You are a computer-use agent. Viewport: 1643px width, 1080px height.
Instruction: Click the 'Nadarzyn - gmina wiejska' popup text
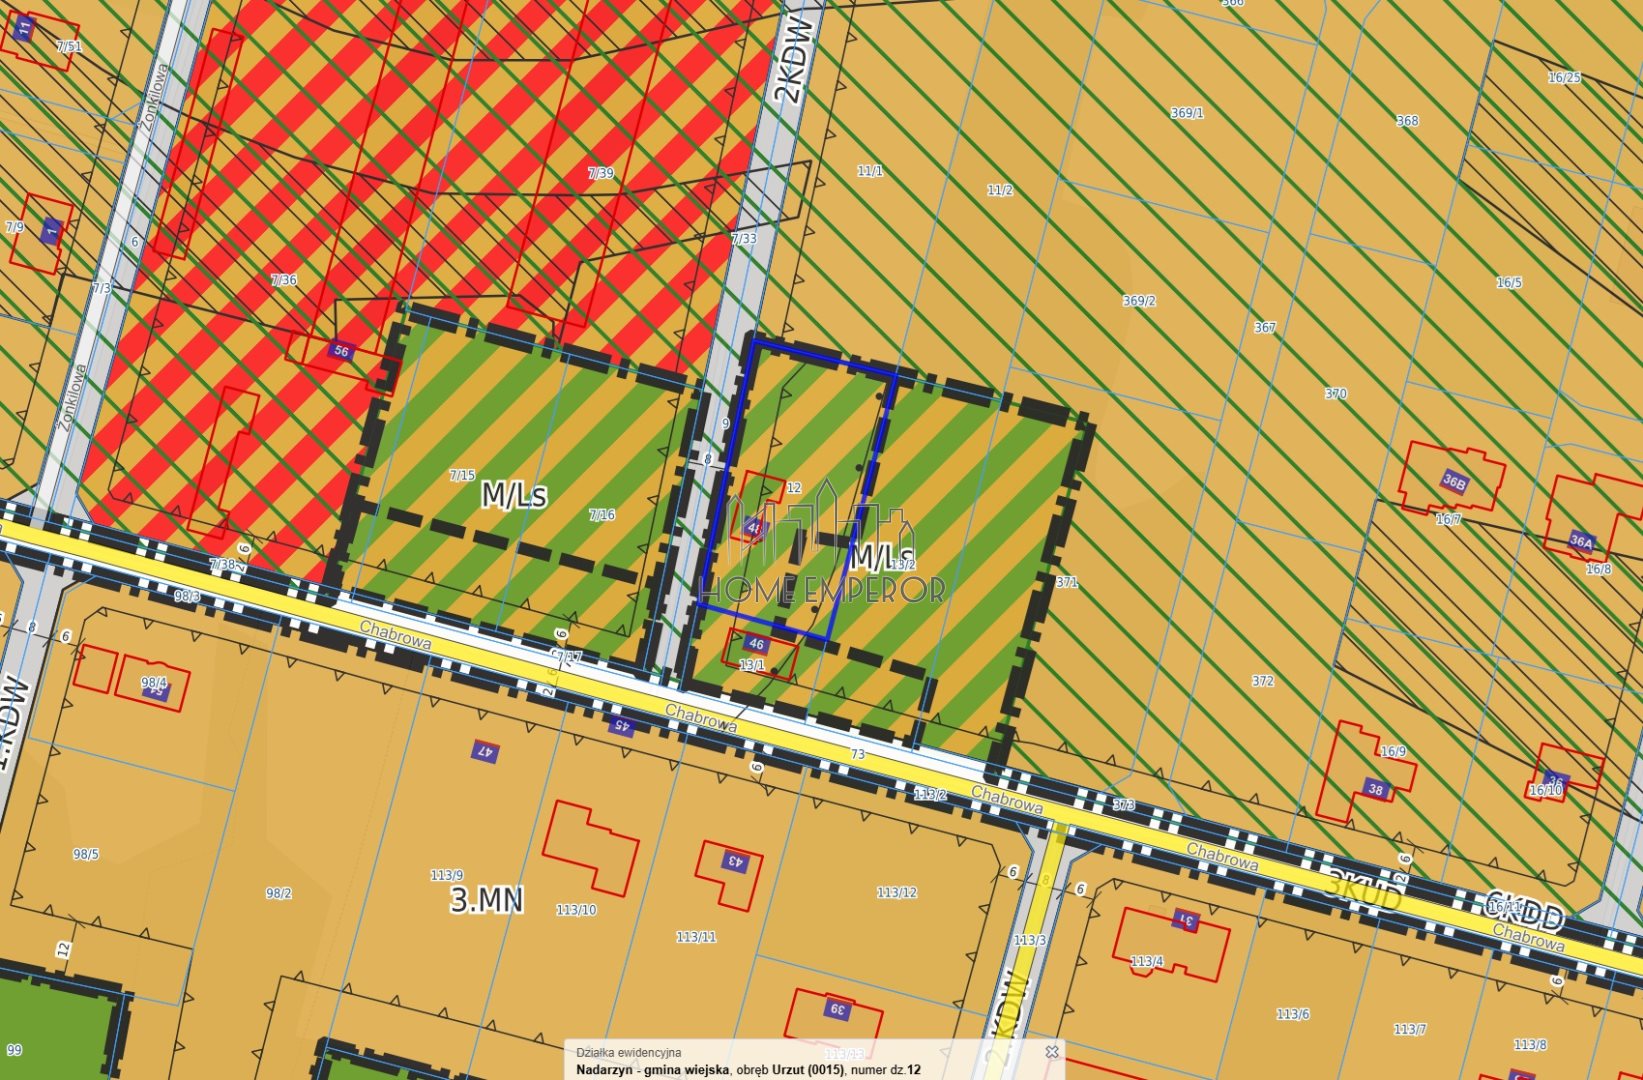(x=653, y=1069)
